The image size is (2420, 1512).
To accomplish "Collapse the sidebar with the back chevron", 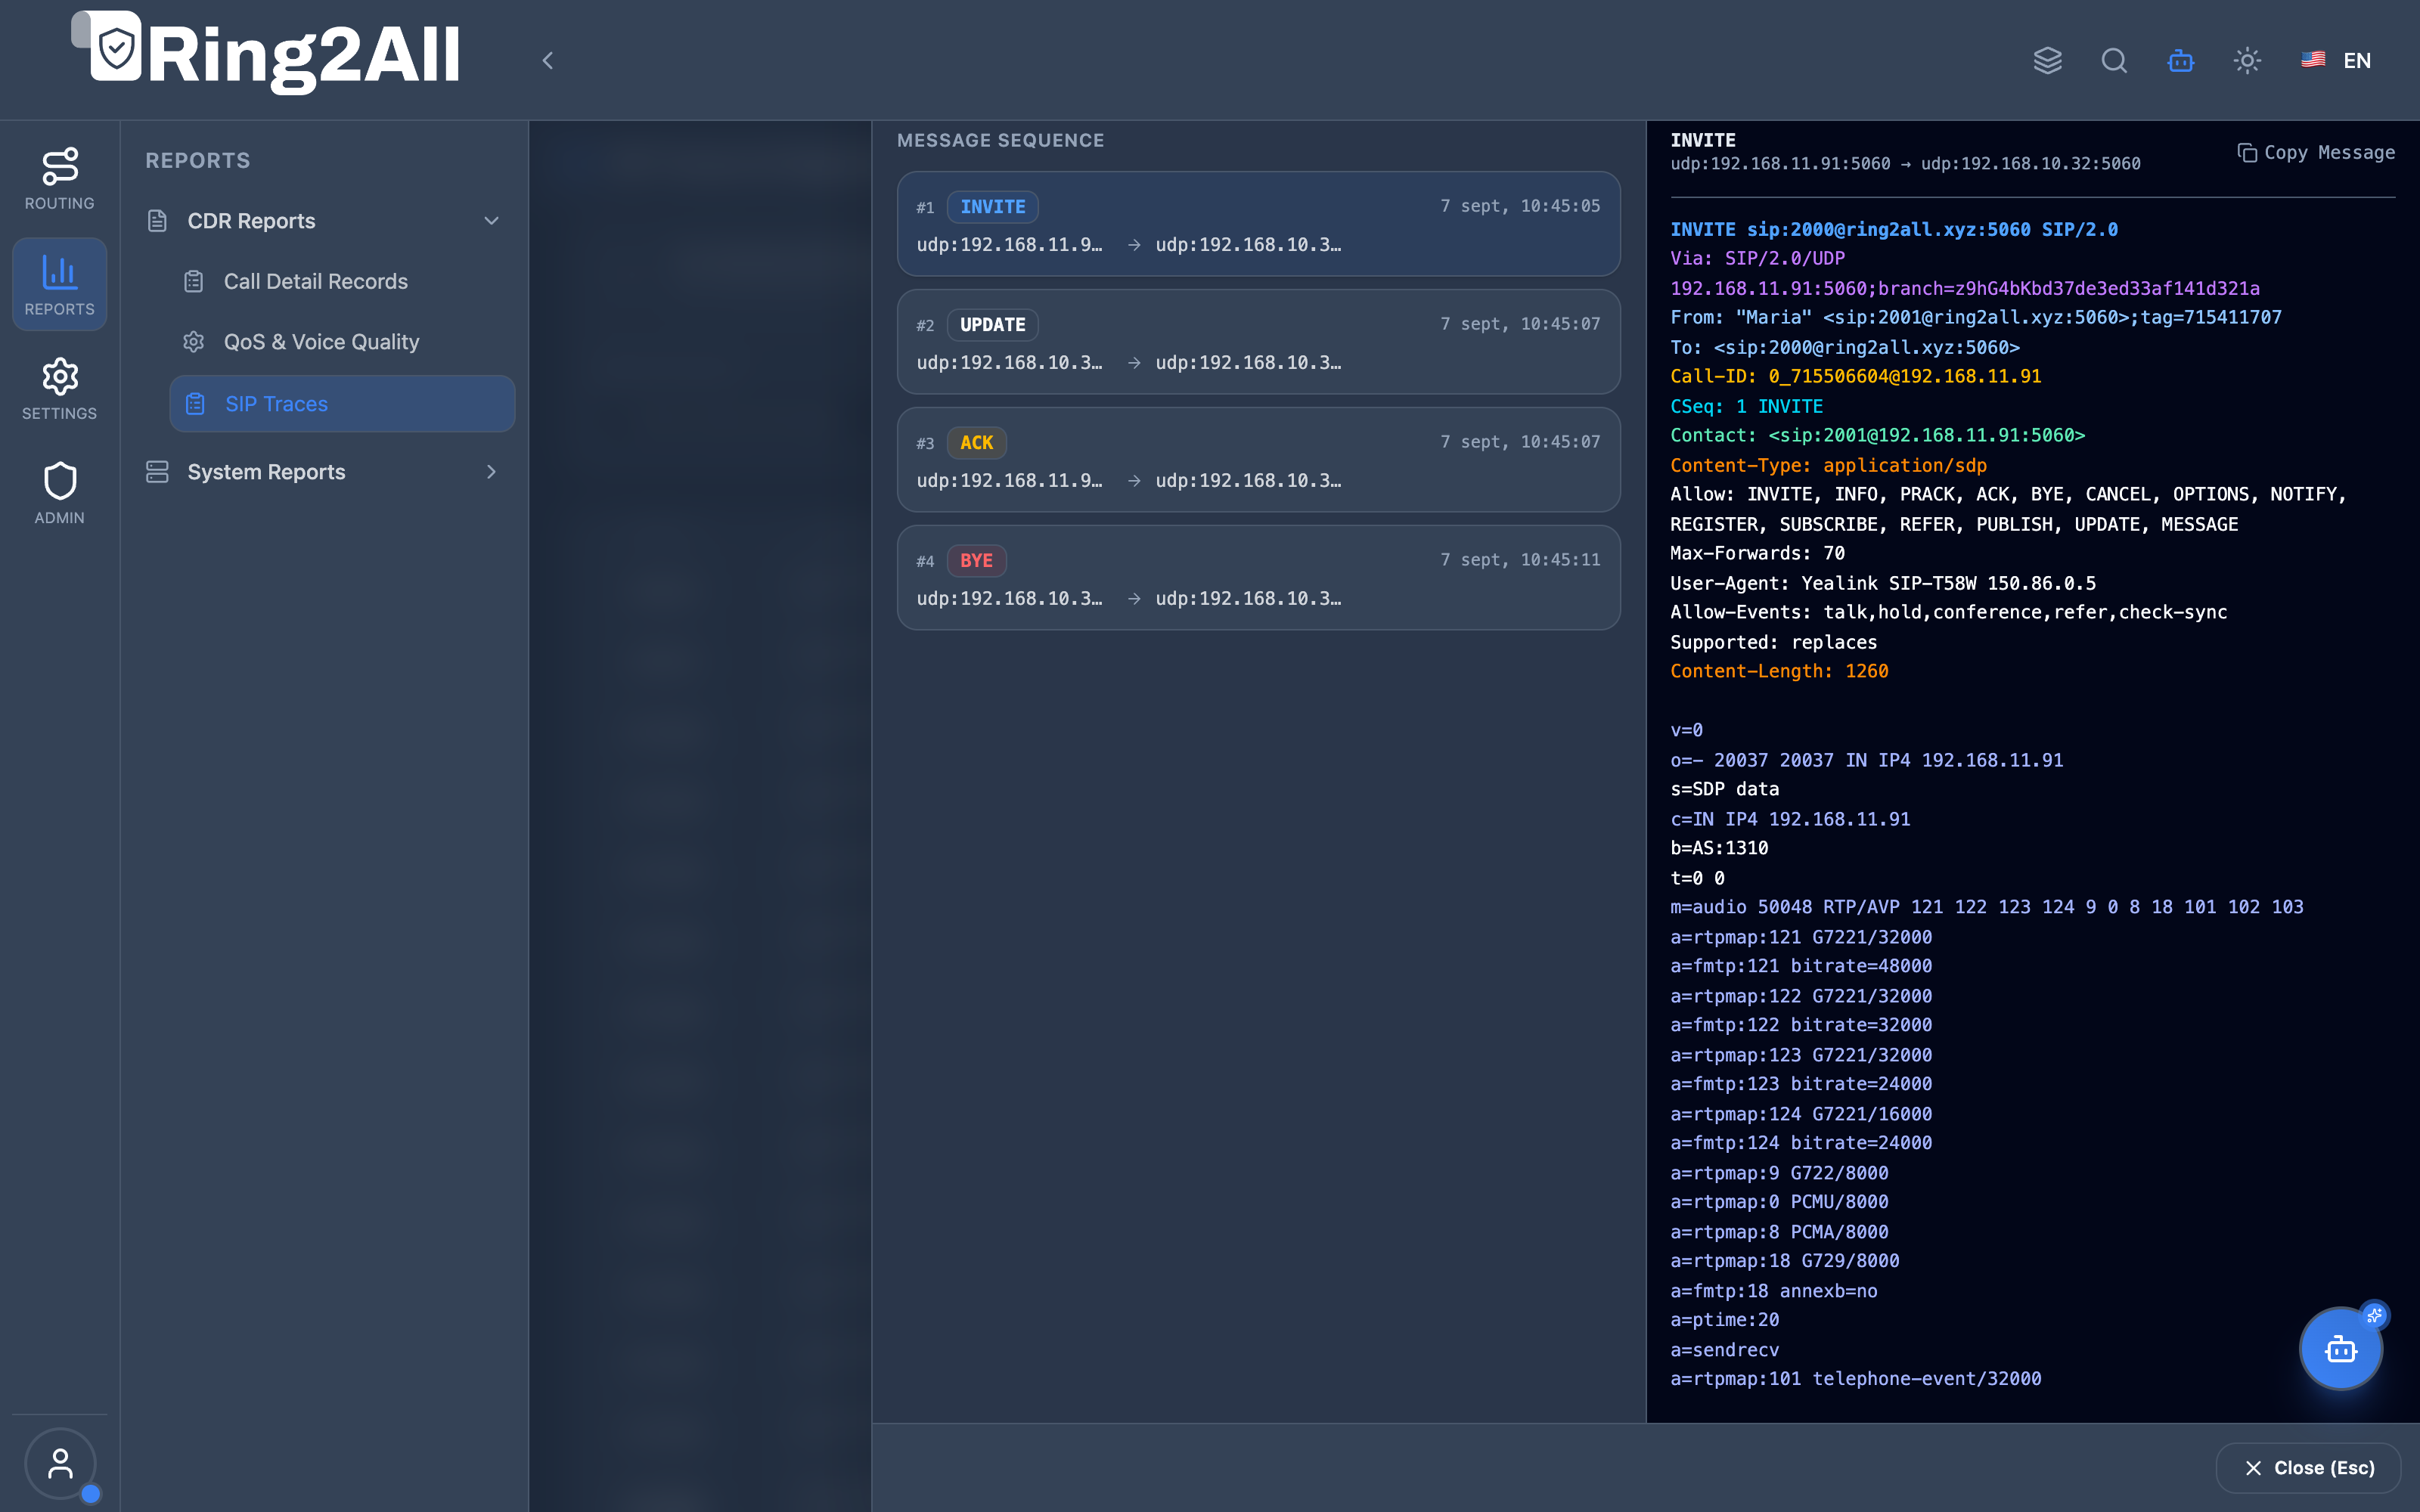I will tap(548, 61).
